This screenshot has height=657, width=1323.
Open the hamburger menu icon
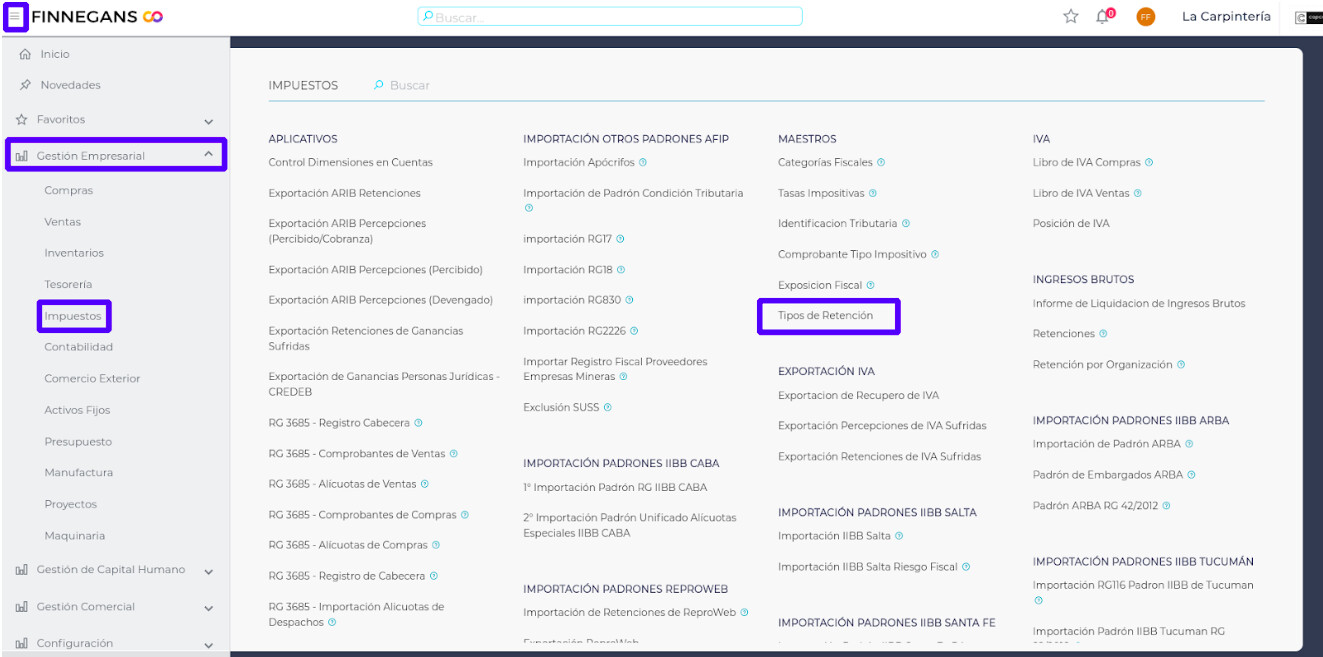tap(15, 17)
